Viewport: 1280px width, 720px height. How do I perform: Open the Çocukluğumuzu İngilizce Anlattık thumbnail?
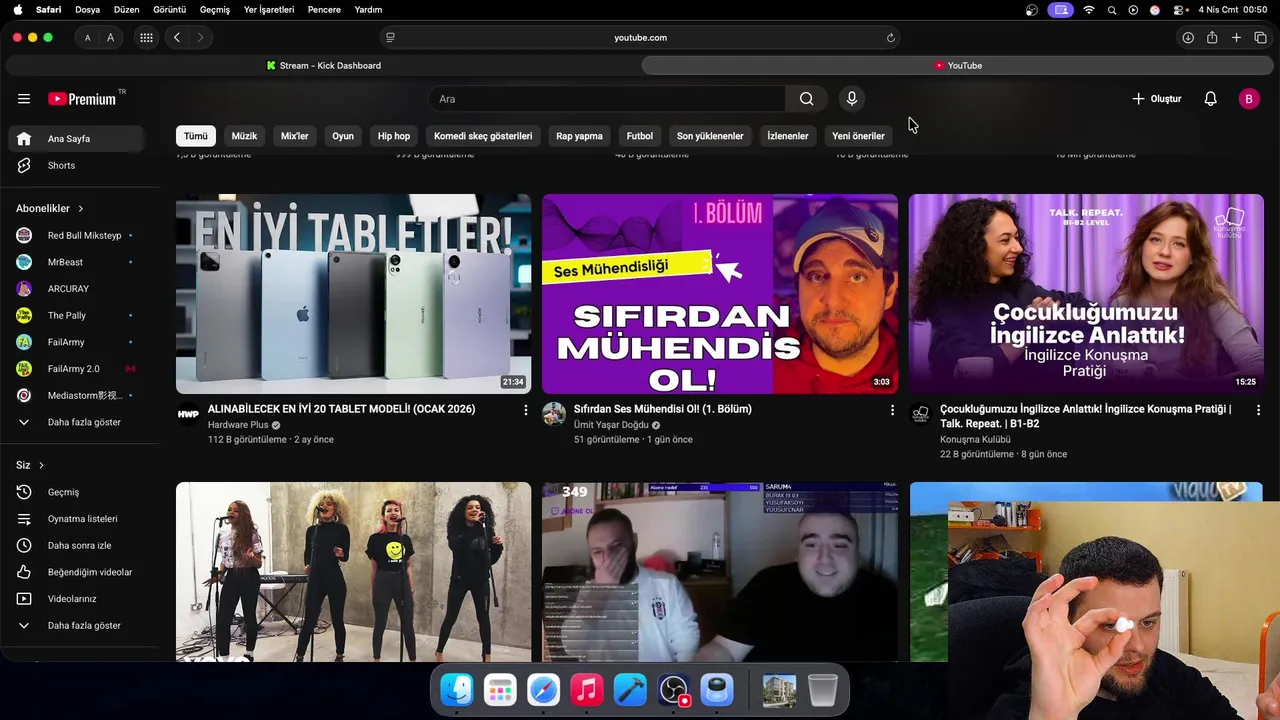(1086, 294)
